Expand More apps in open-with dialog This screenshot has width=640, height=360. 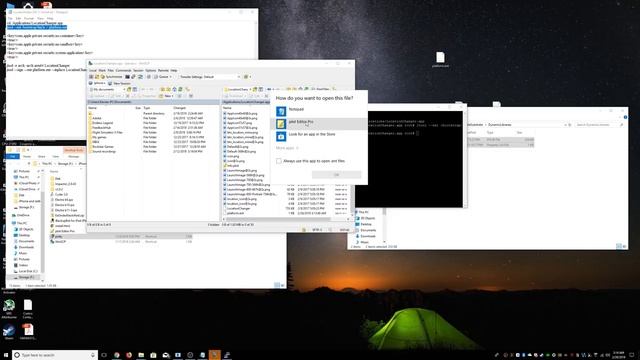click(x=287, y=148)
